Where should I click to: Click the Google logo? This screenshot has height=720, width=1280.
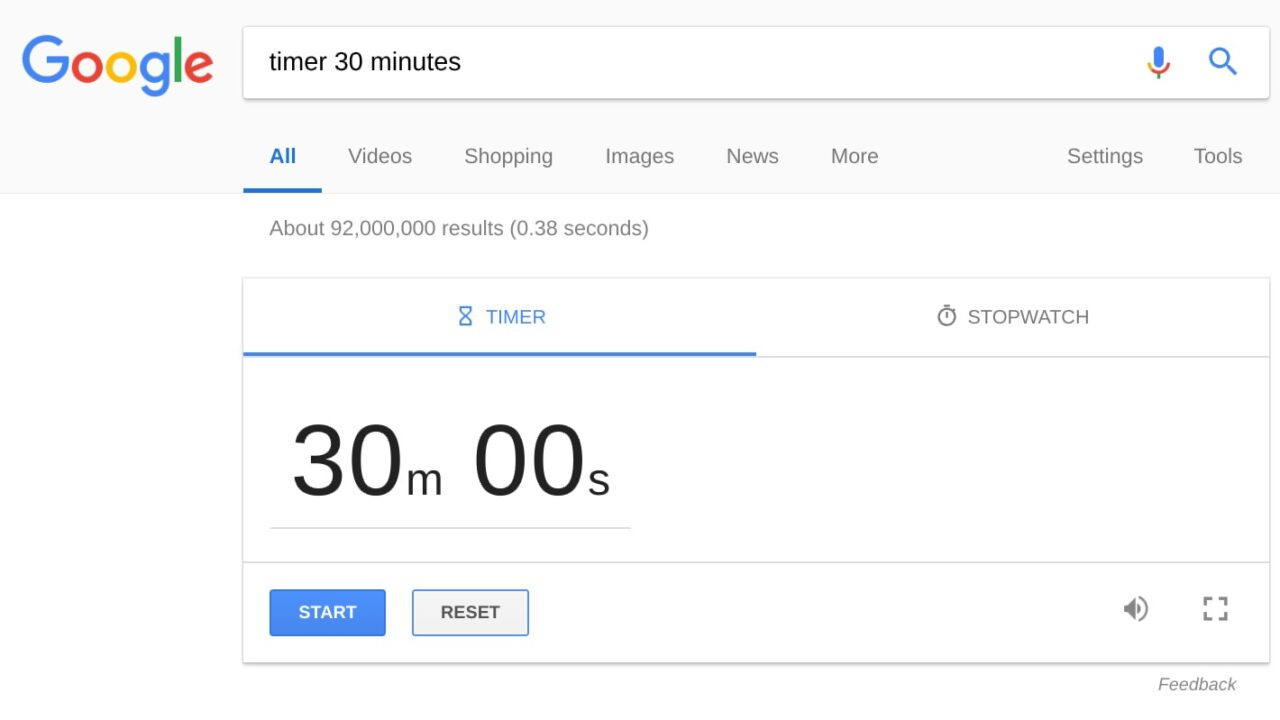[117, 63]
